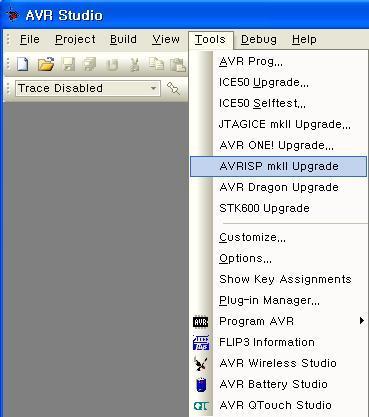Click the pin icon beside Trace Disabled
The height and width of the screenshot is (417, 369).
click(x=173, y=88)
